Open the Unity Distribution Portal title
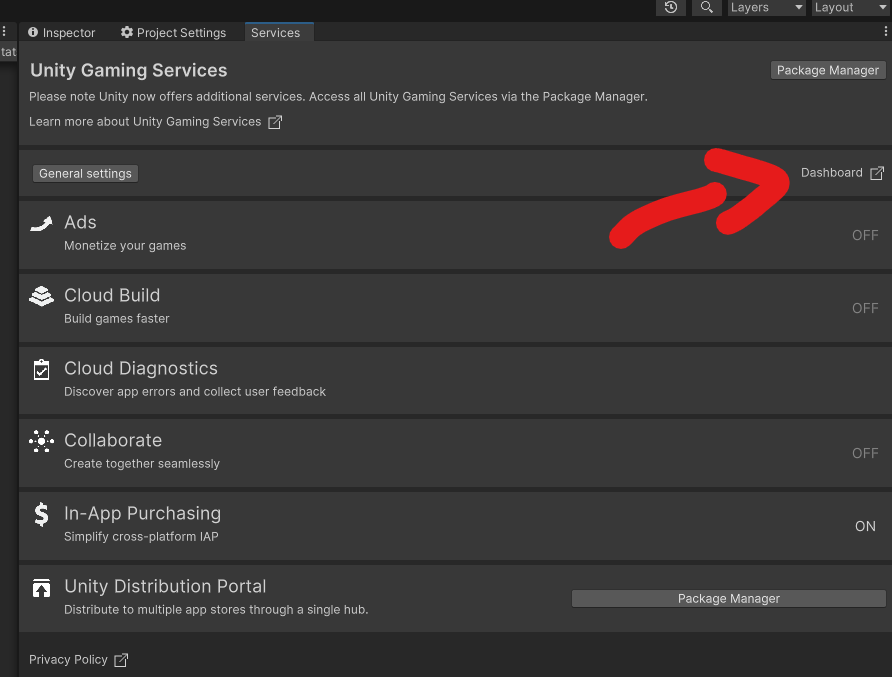This screenshot has width=892, height=677. tap(165, 586)
